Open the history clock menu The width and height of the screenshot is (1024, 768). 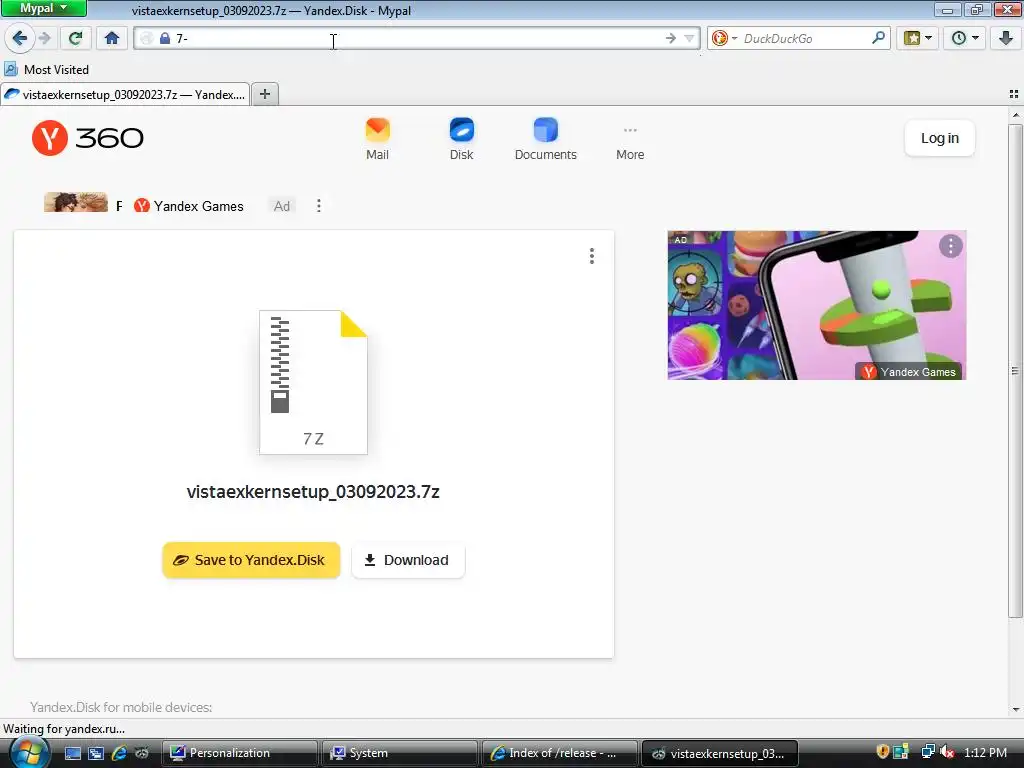tap(965, 39)
